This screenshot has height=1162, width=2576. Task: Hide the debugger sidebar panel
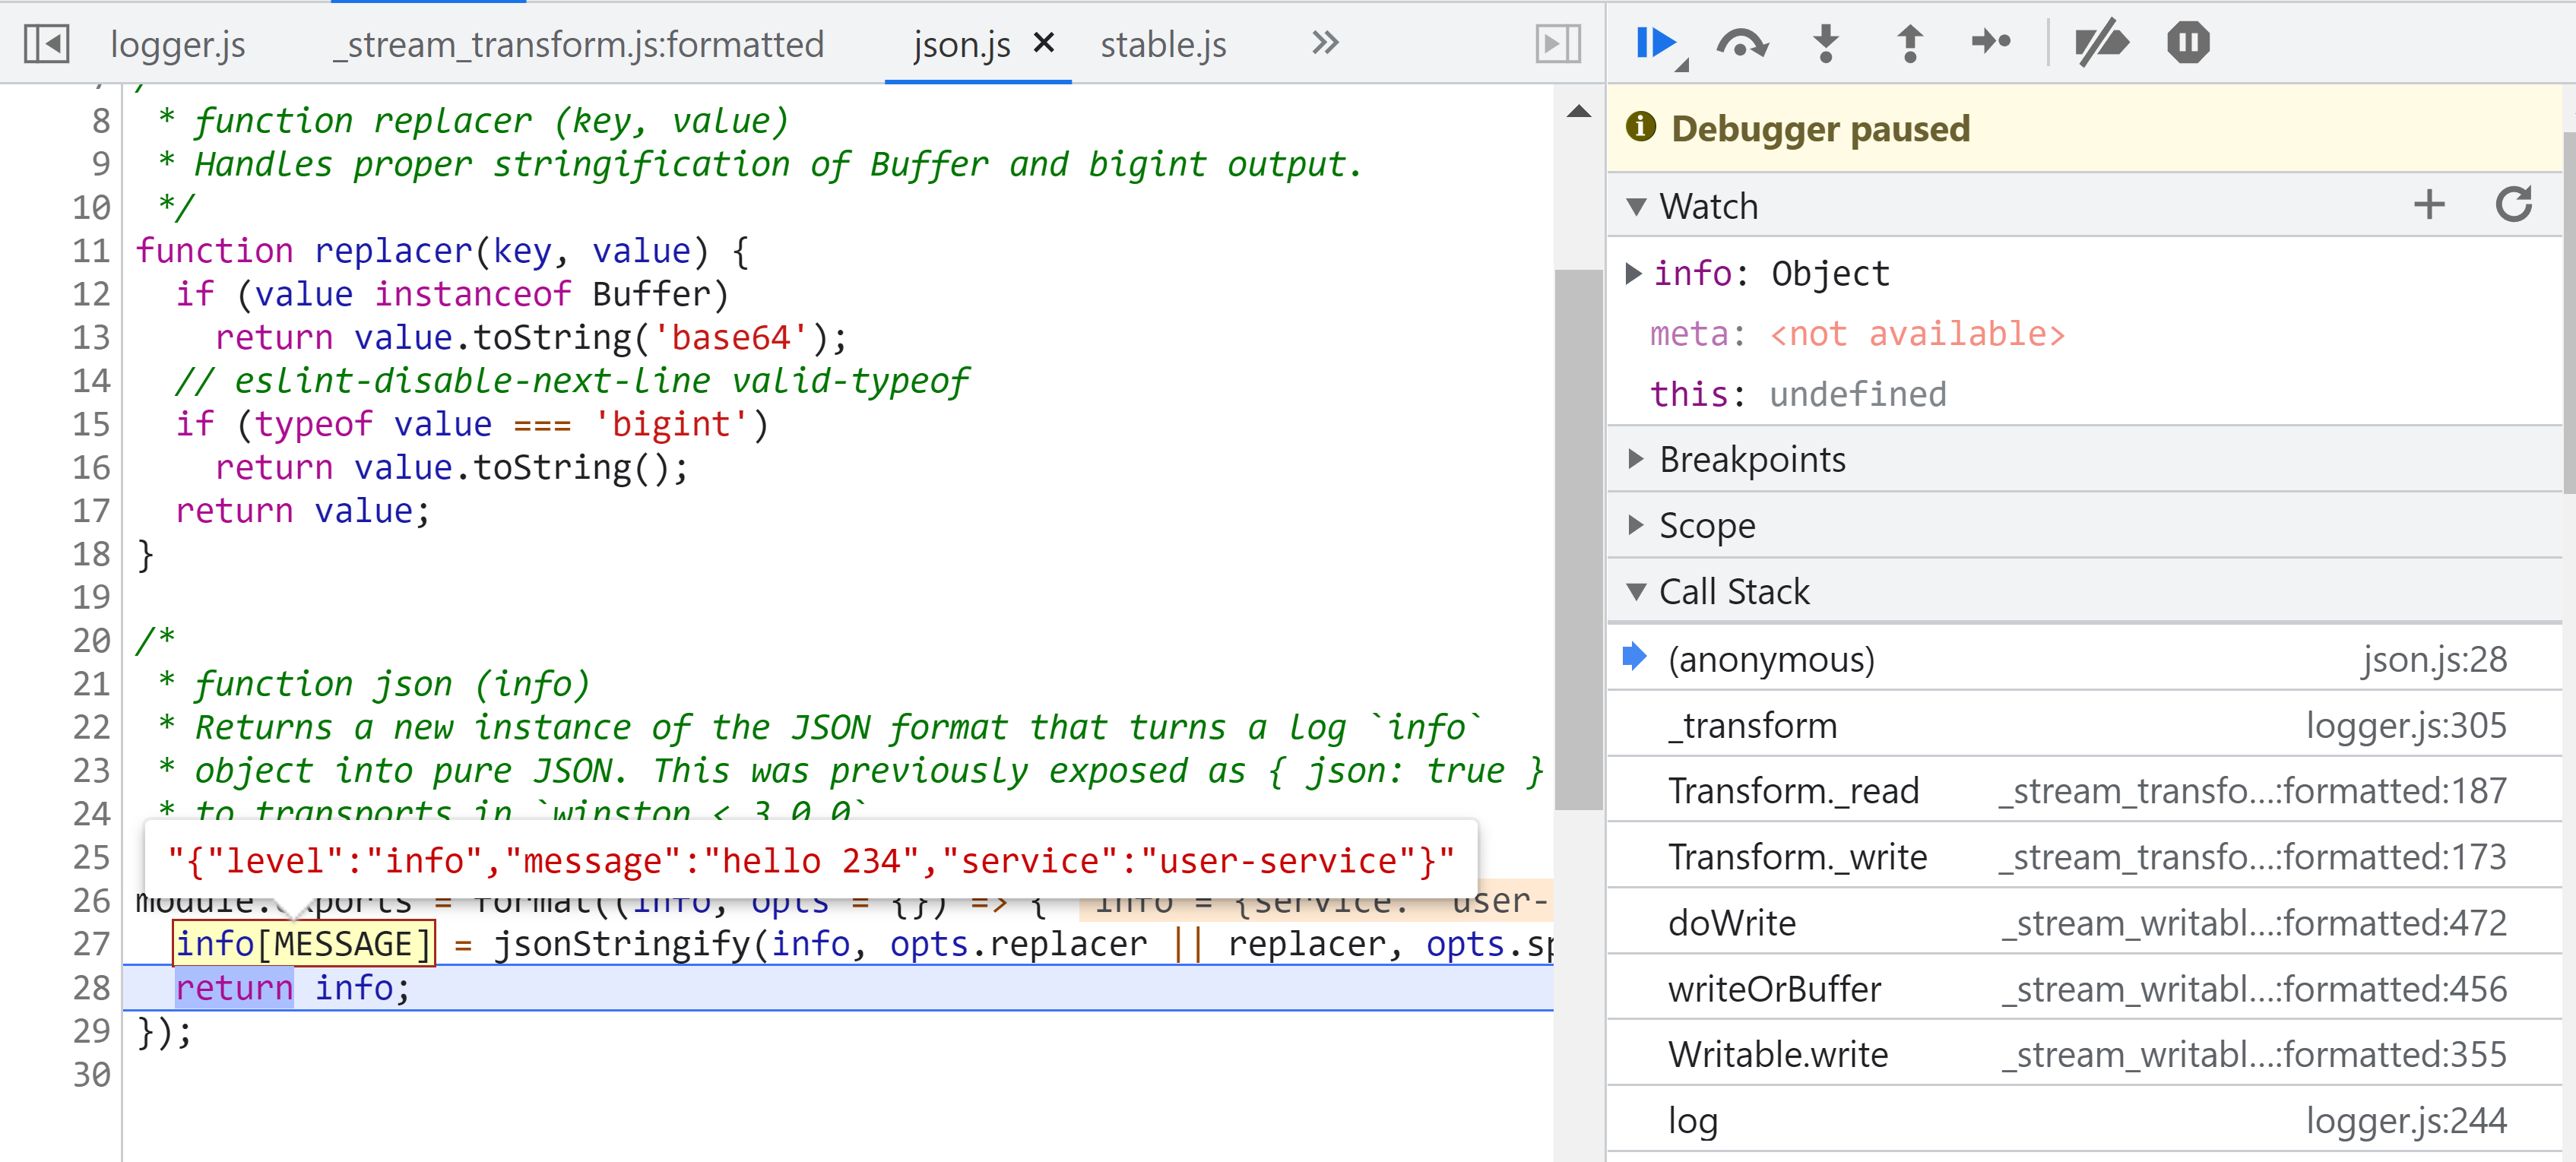coord(1557,44)
